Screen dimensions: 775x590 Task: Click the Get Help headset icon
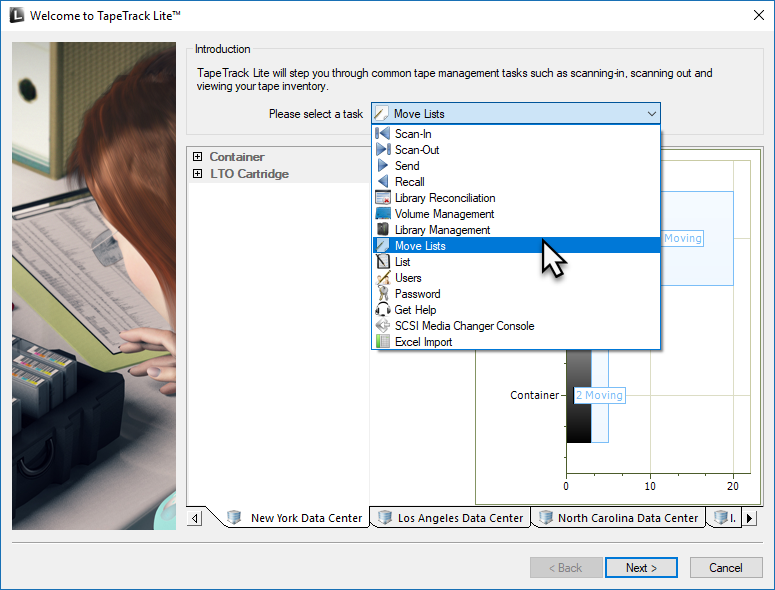coord(383,310)
